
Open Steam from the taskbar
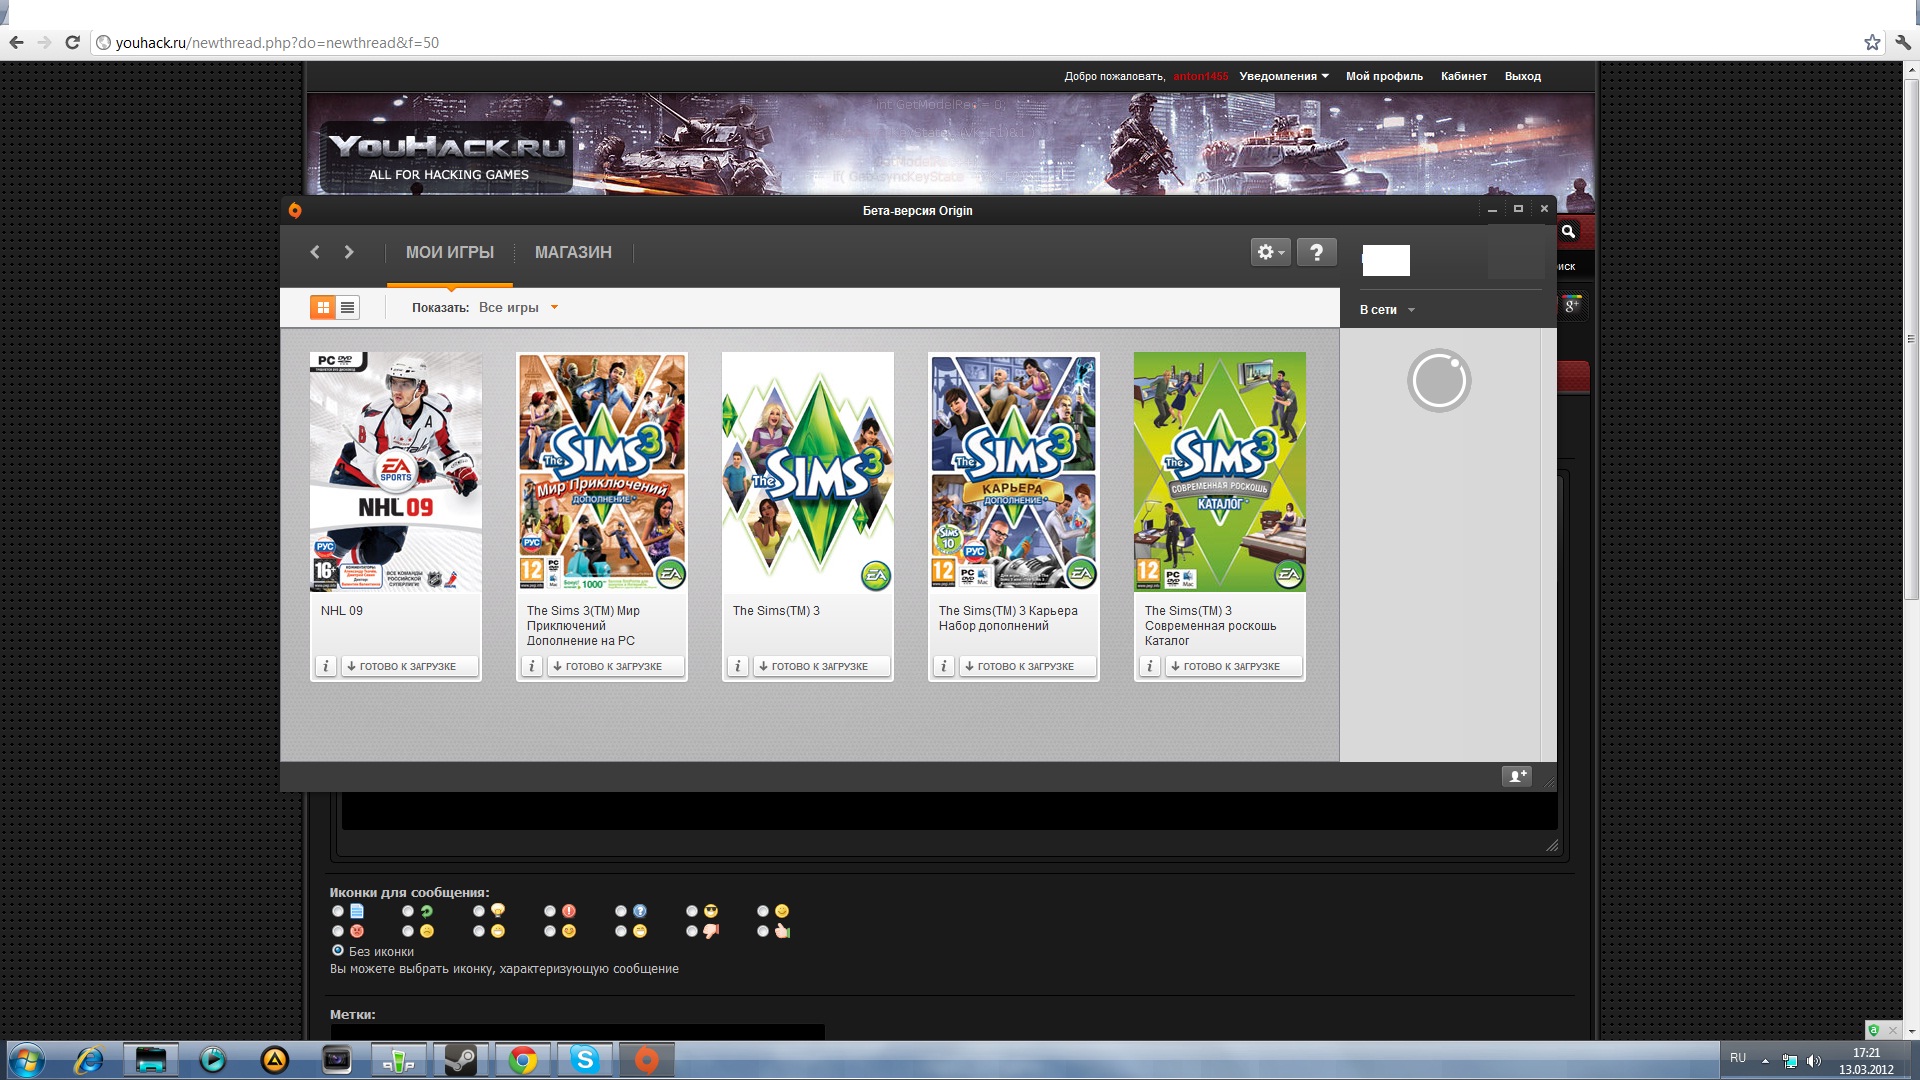click(461, 1059)
